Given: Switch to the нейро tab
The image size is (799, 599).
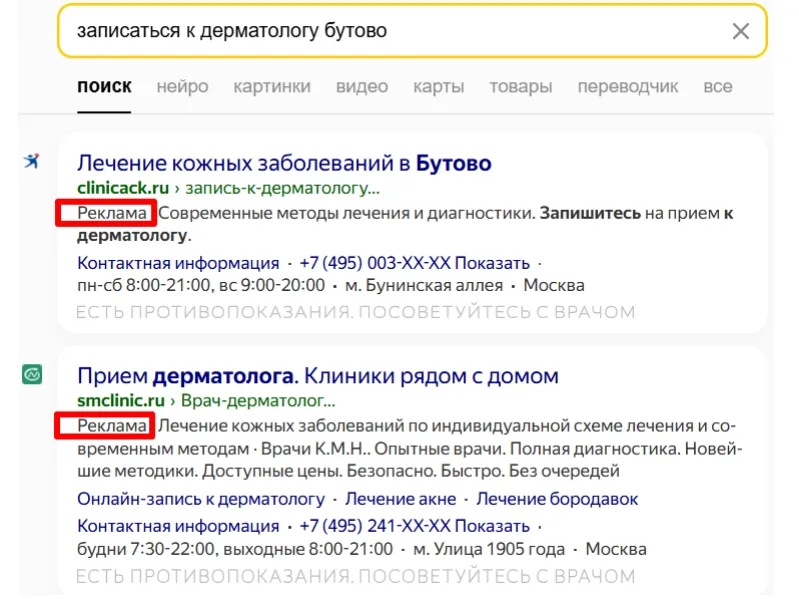Looking at the screenshot, I should [182, 87].
